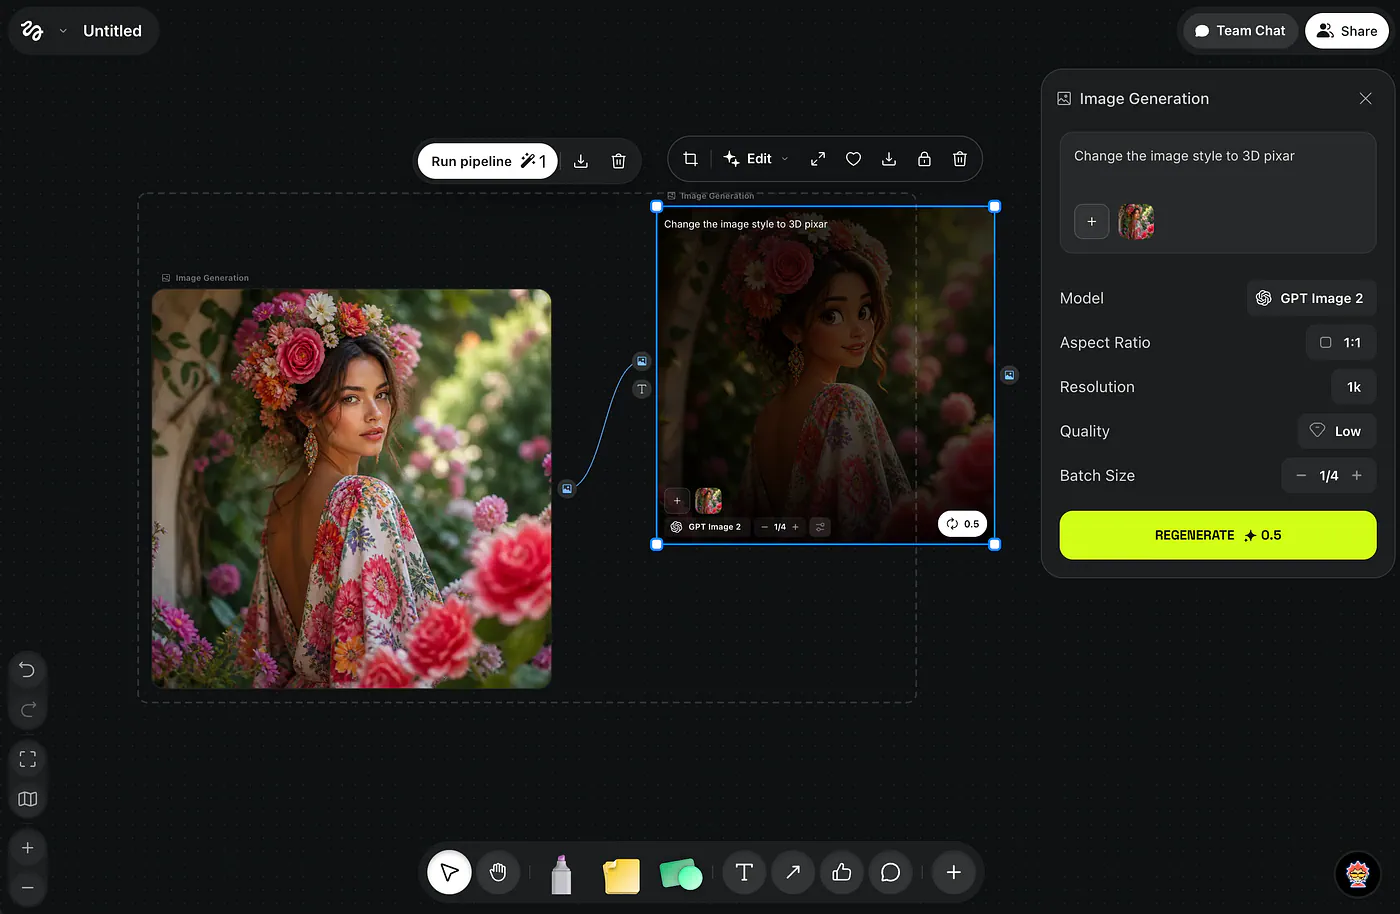Toggle the minimap icon

28,799
